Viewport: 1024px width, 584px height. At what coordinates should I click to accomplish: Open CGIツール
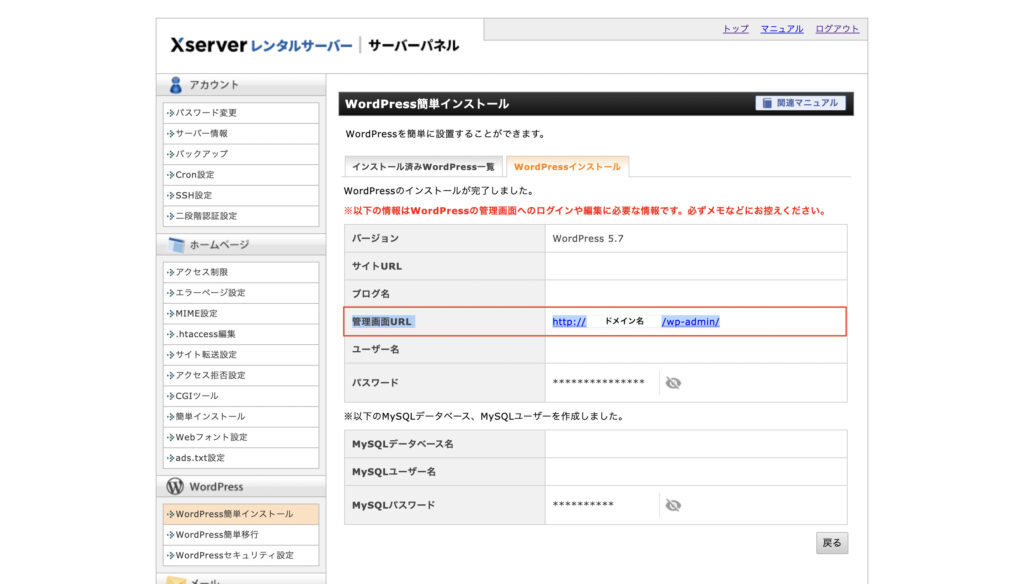[240, 396]
